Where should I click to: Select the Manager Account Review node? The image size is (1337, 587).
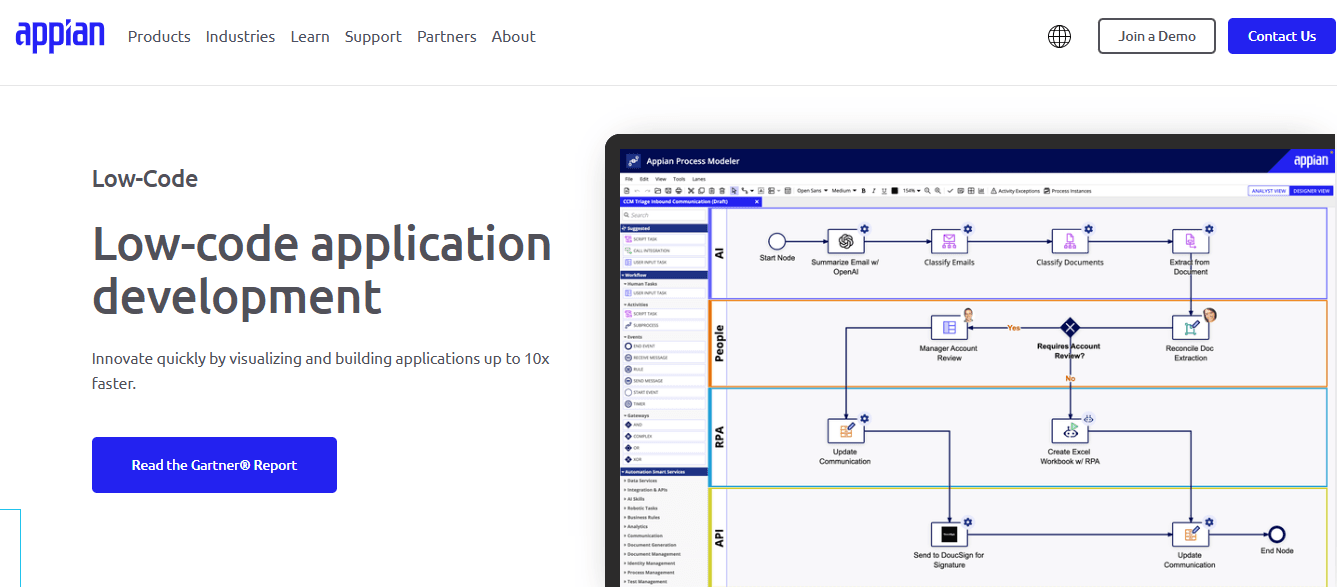coord(949,327)
